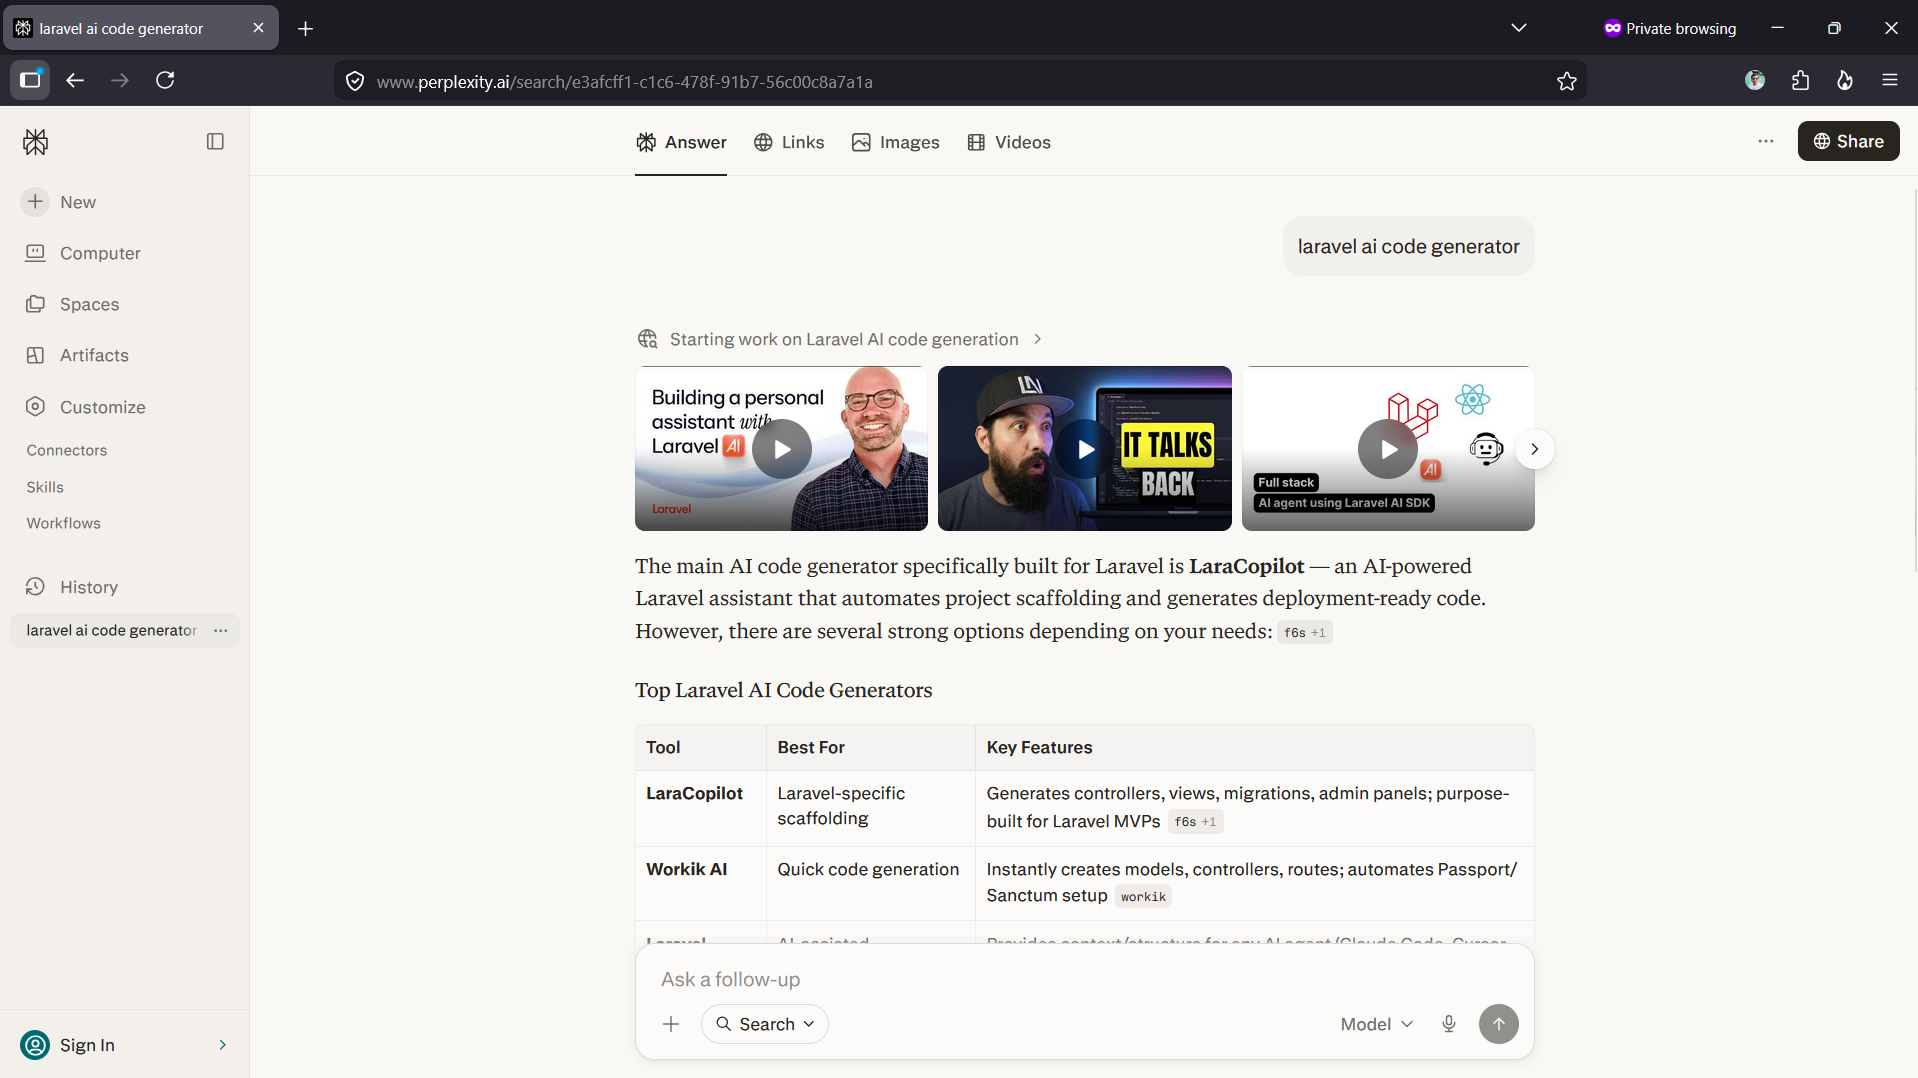Click the Ask a follow-up field
The width and height of the screenshot is (1918, 1078).
[x=1085, y=979]
